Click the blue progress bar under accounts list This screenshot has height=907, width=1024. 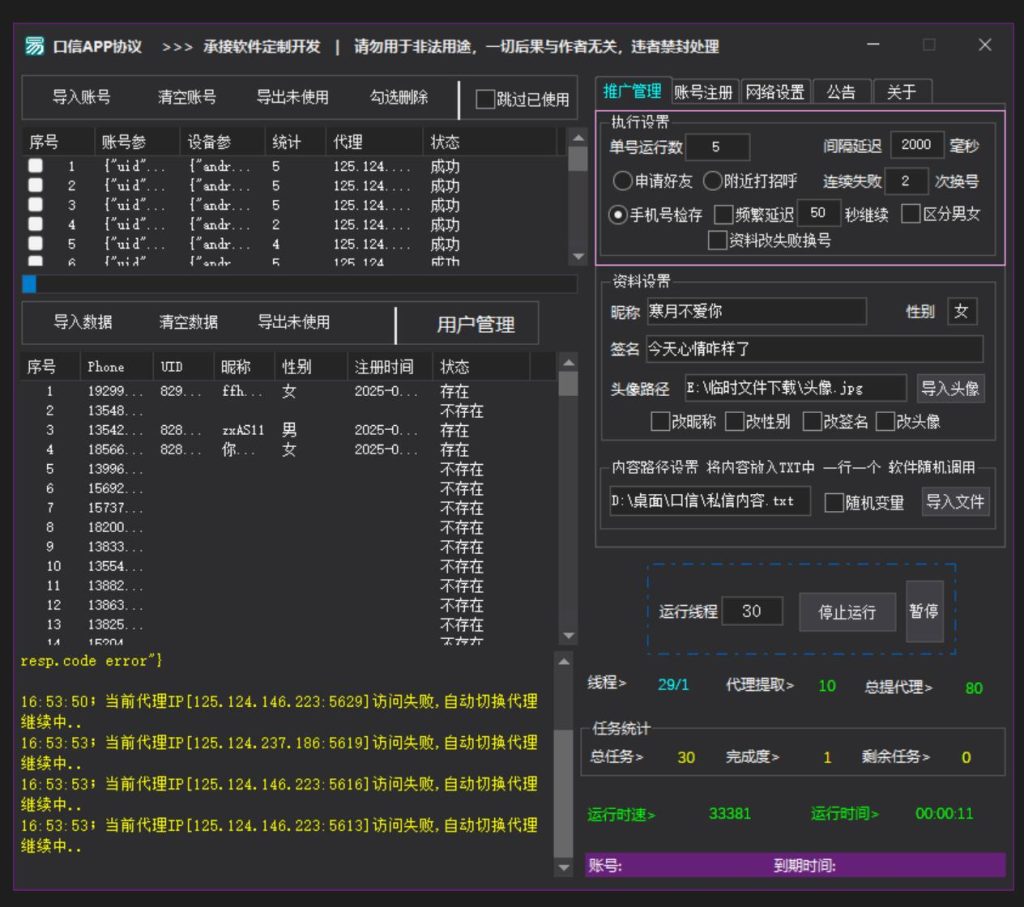pyautogui.click(x=29, y=284)
